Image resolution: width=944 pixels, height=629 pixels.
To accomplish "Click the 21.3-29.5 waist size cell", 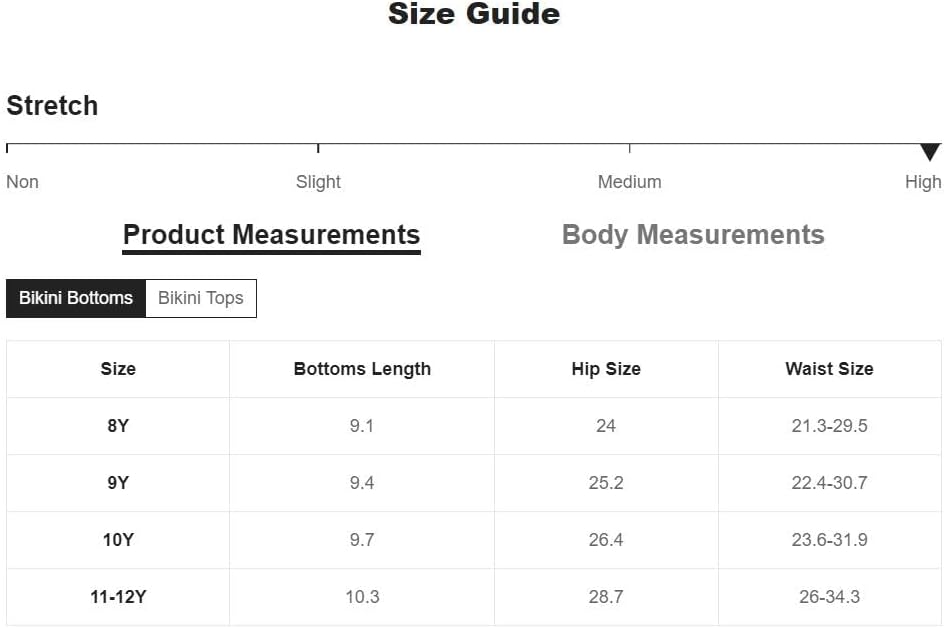I will 830,426.
